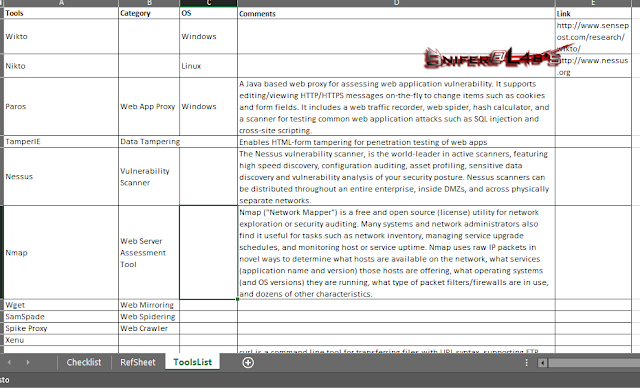
Task: Select the 'Nikto' cell
Action: (x=61, y=66)
